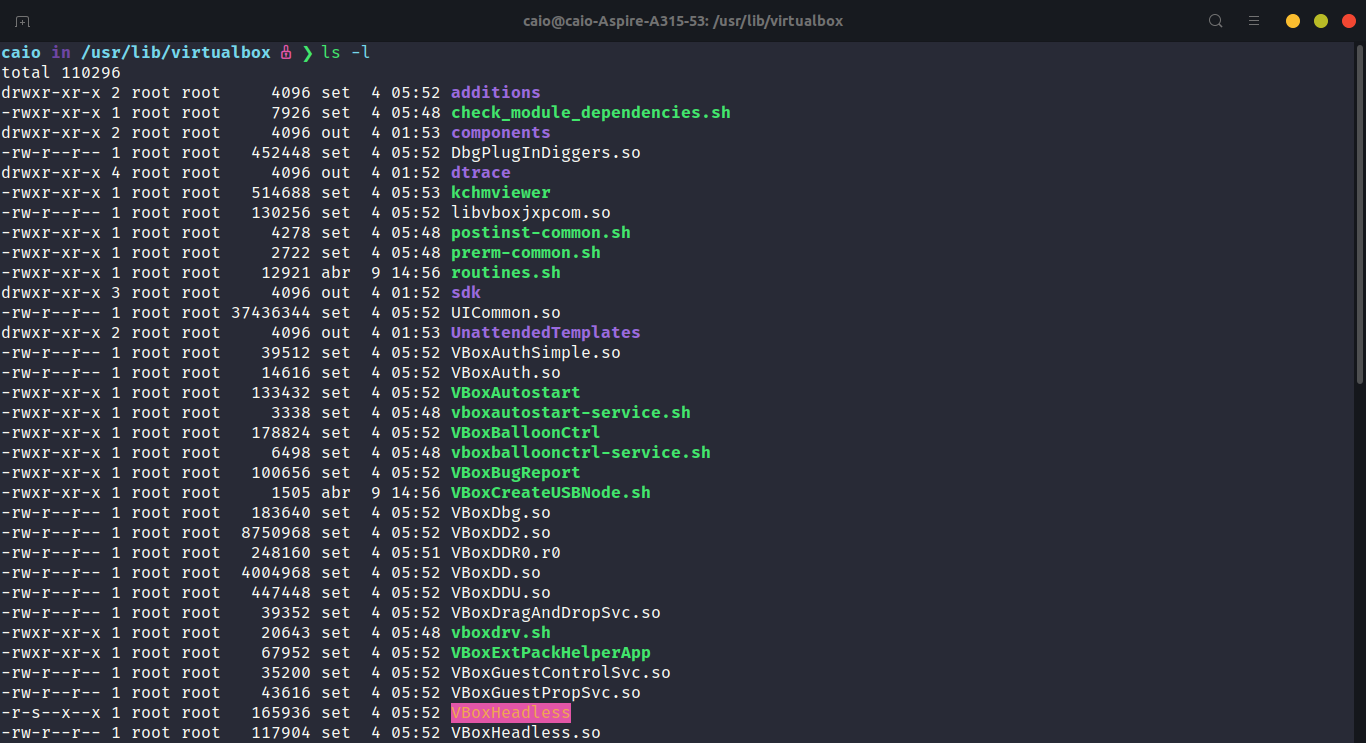Click 'VBoxHeadless.so' file name

(526, 732)
